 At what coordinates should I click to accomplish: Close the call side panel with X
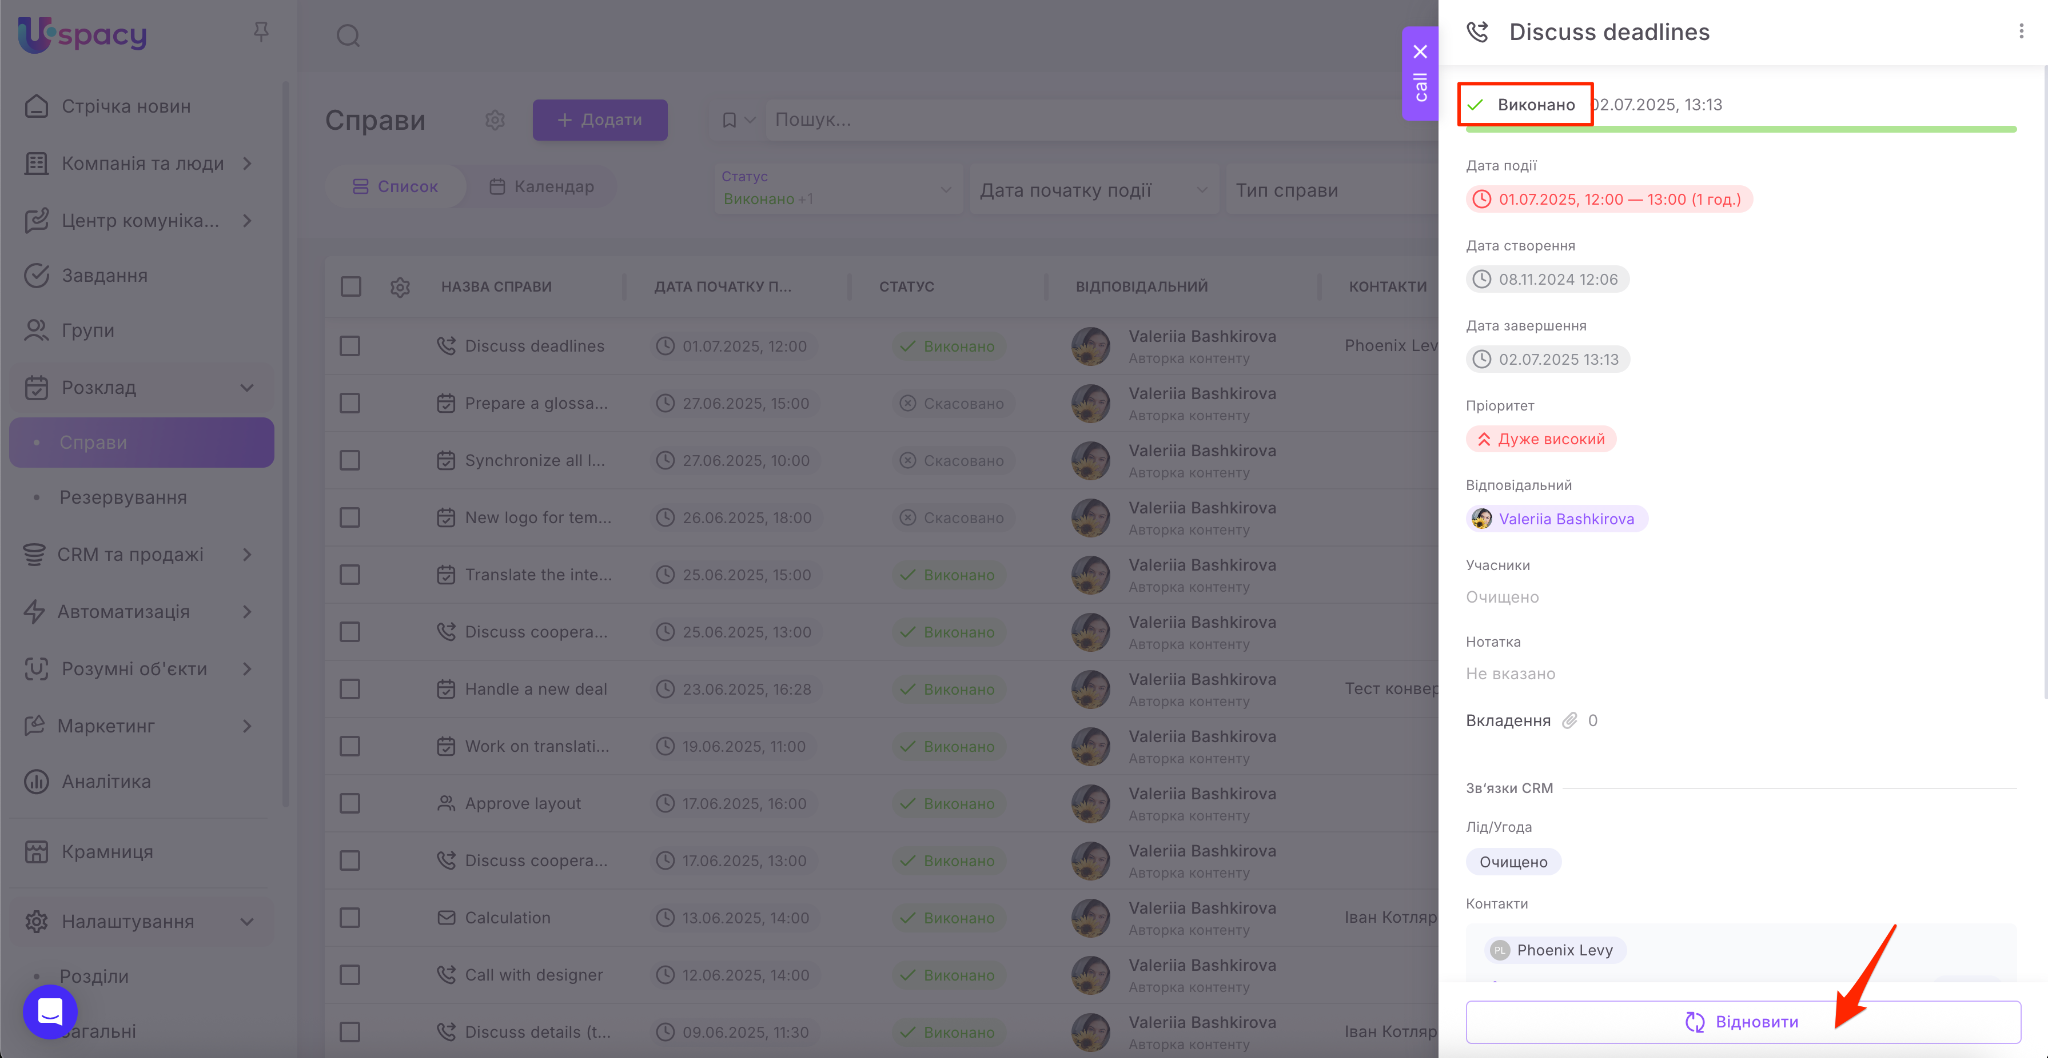pos(1420,52)
